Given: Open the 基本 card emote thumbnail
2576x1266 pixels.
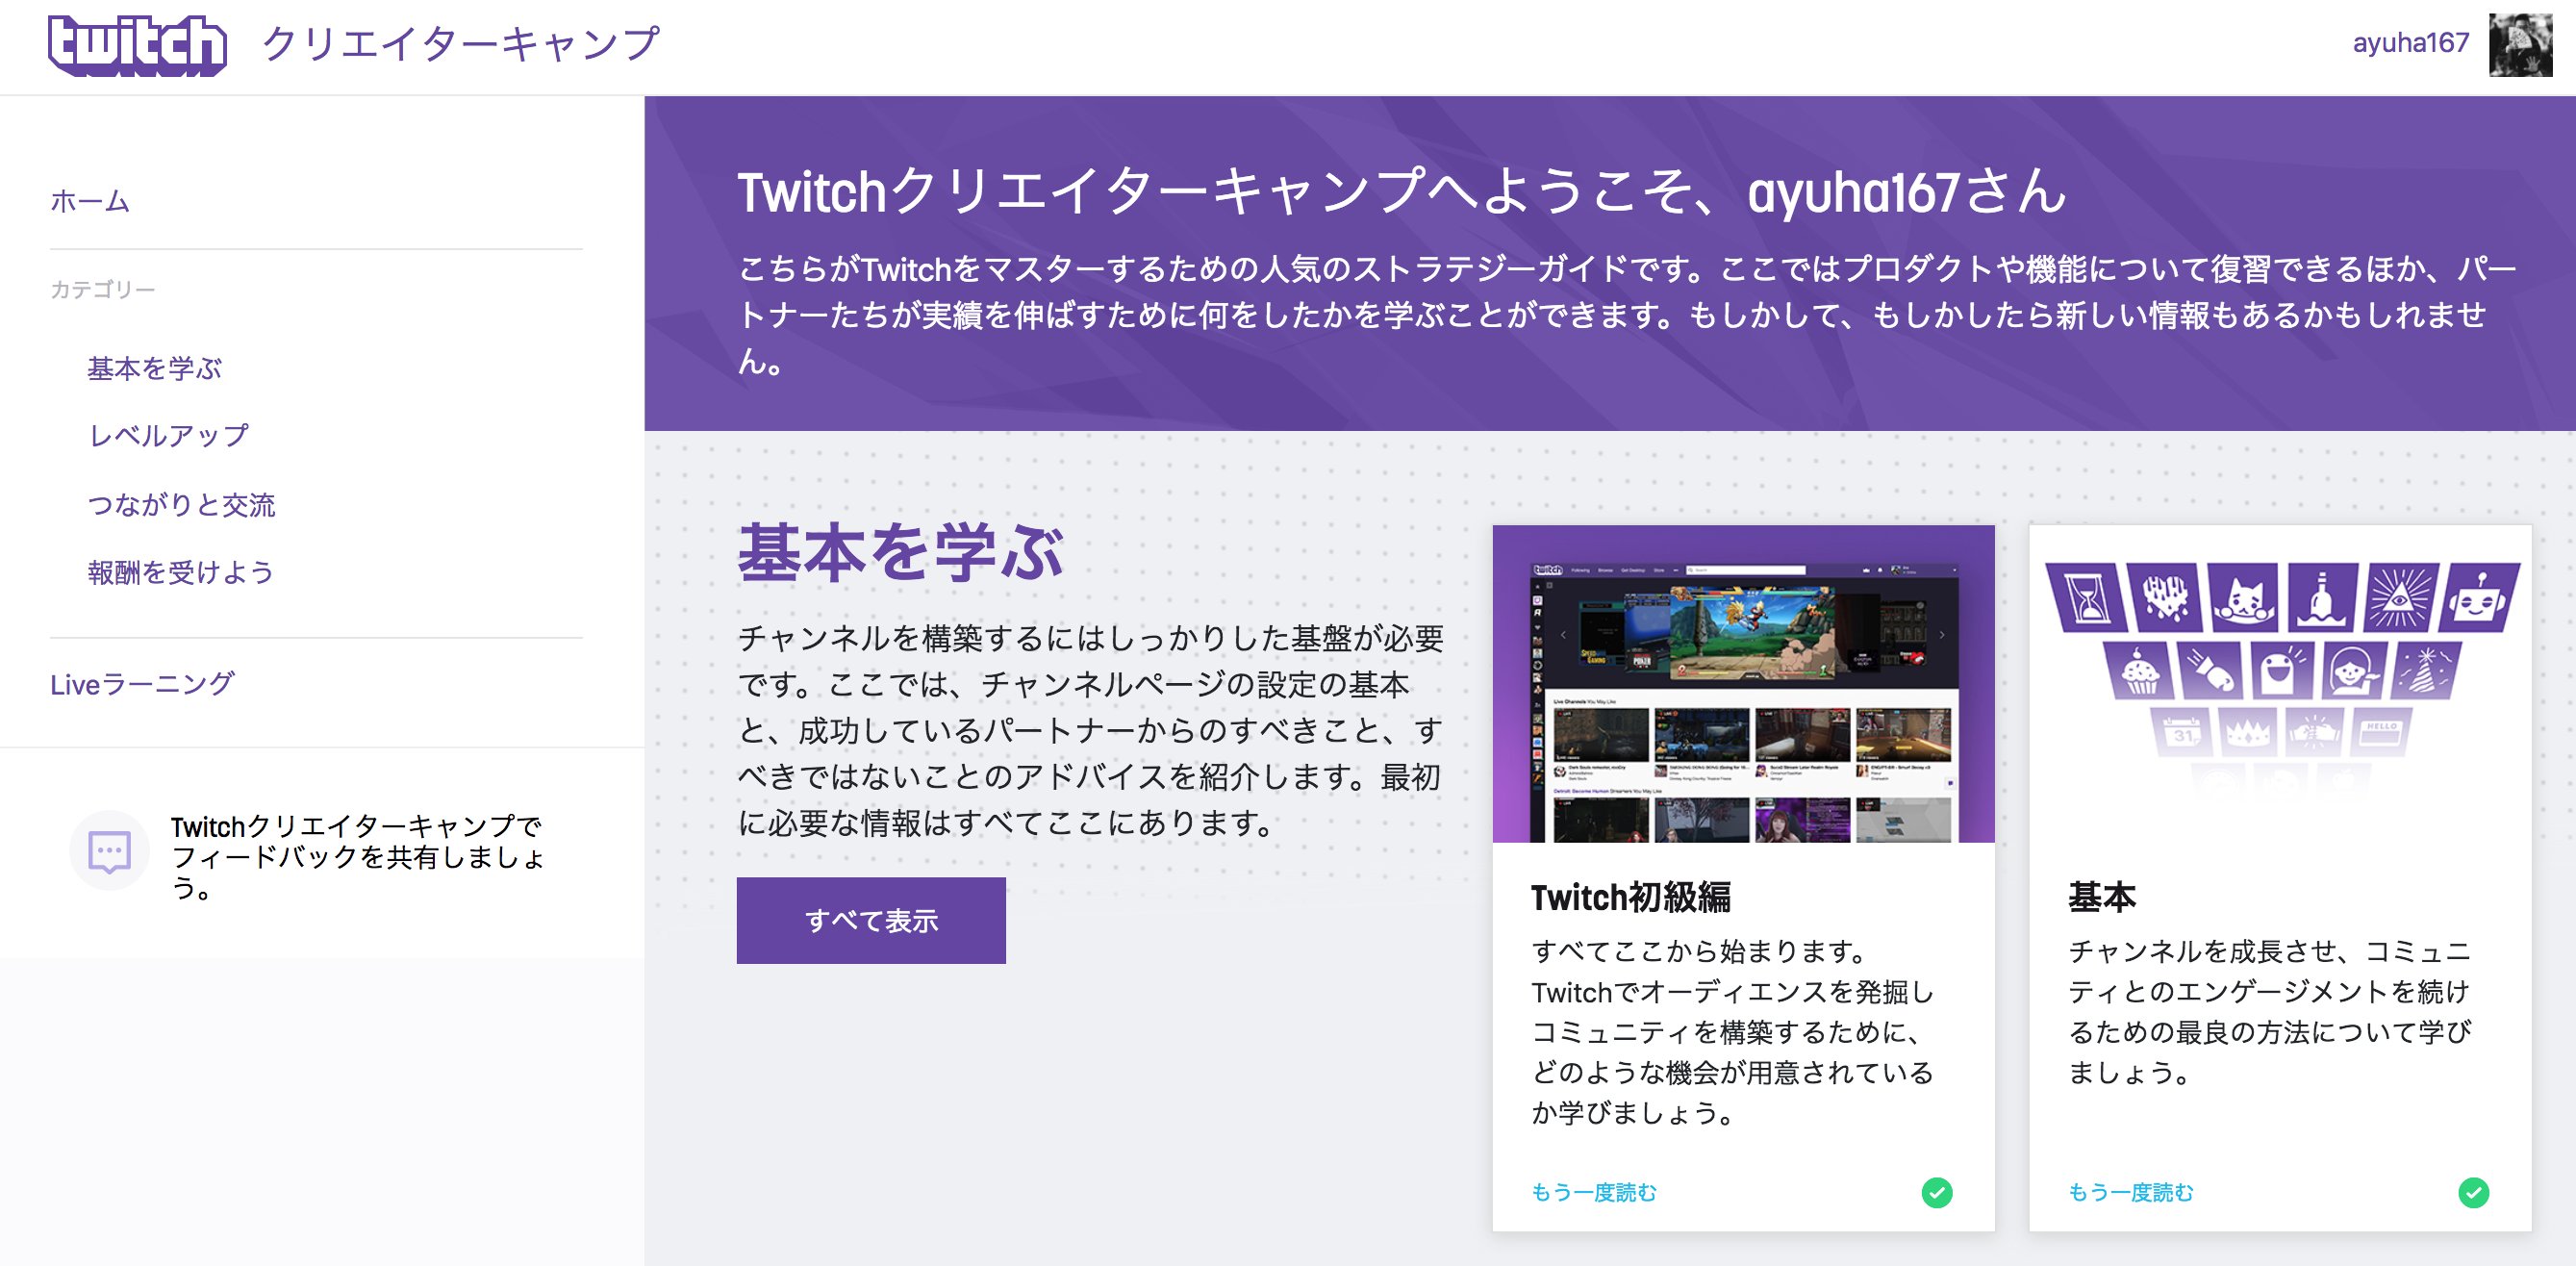Looking at the screenshot, I should (2280, 684).
